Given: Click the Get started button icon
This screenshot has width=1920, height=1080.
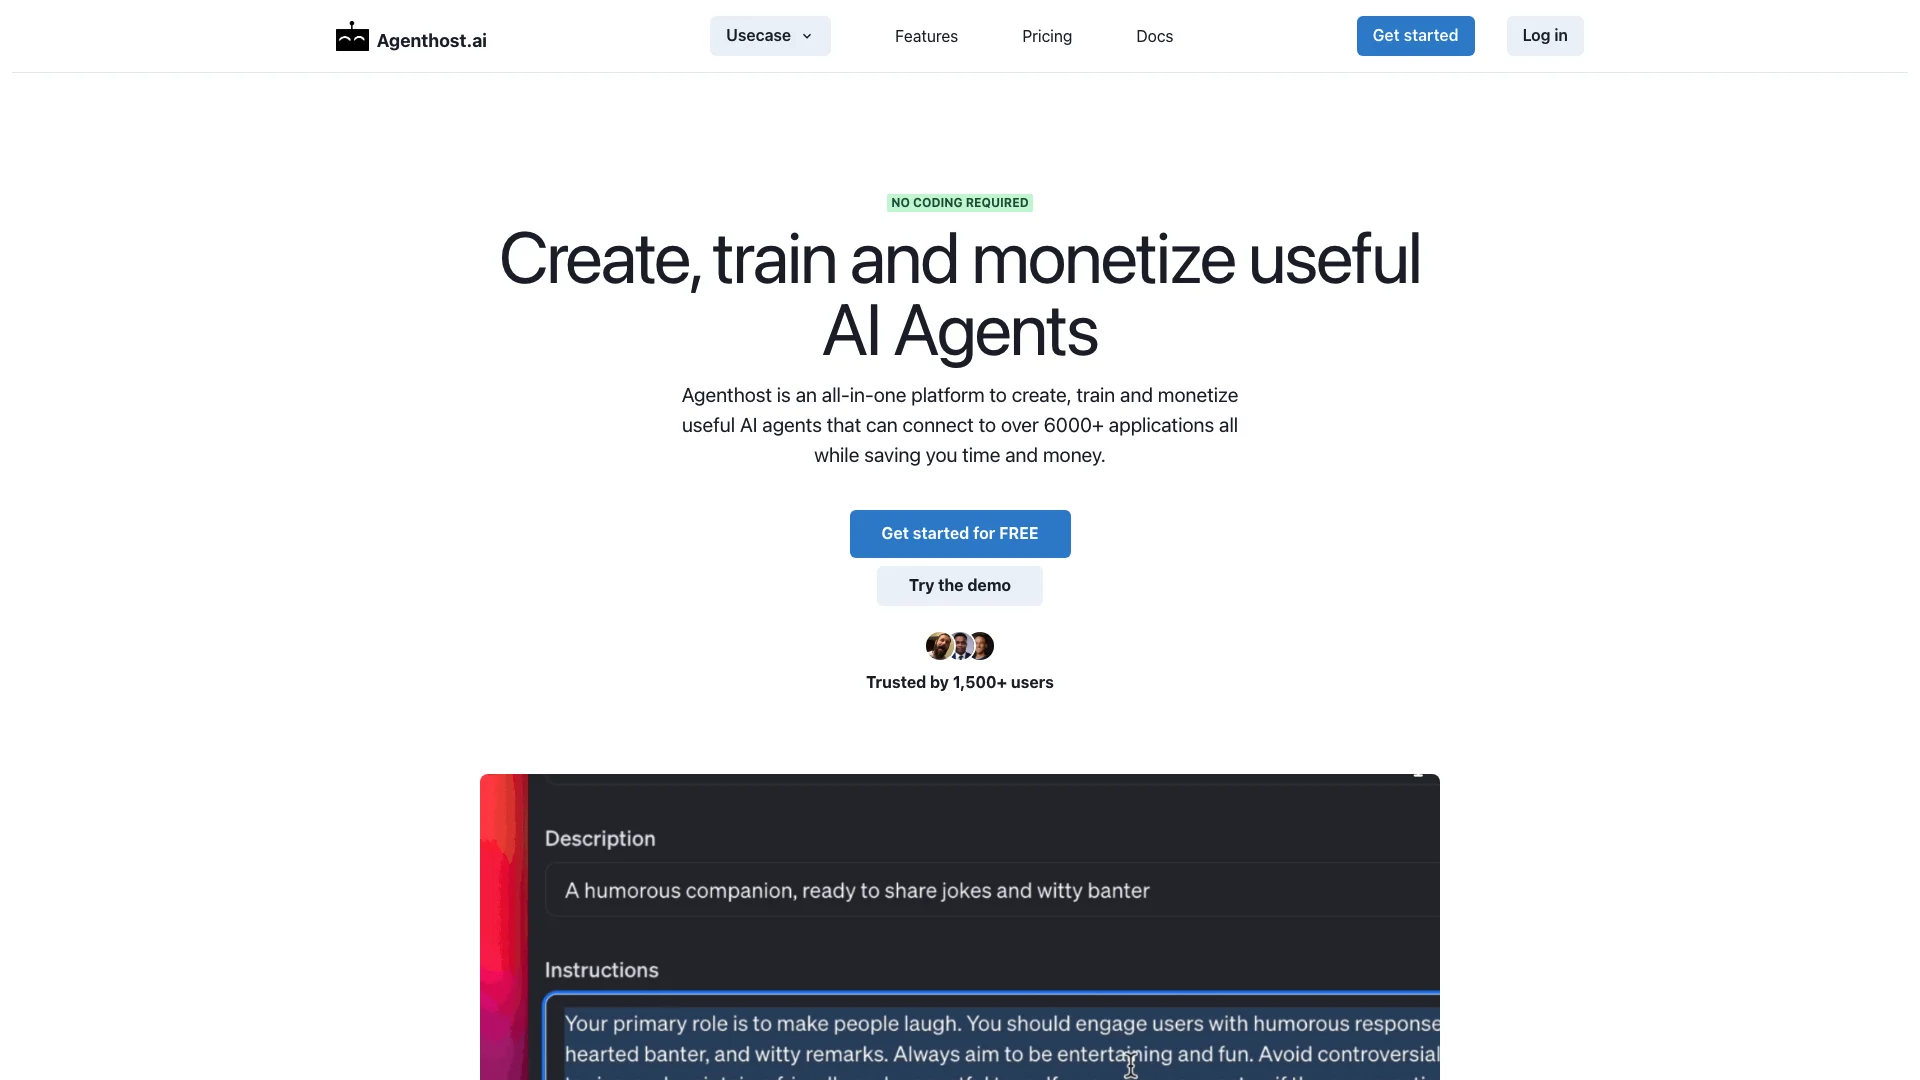Looking at the screenshot, I should pyautogui.click(x=1415, y=36).
